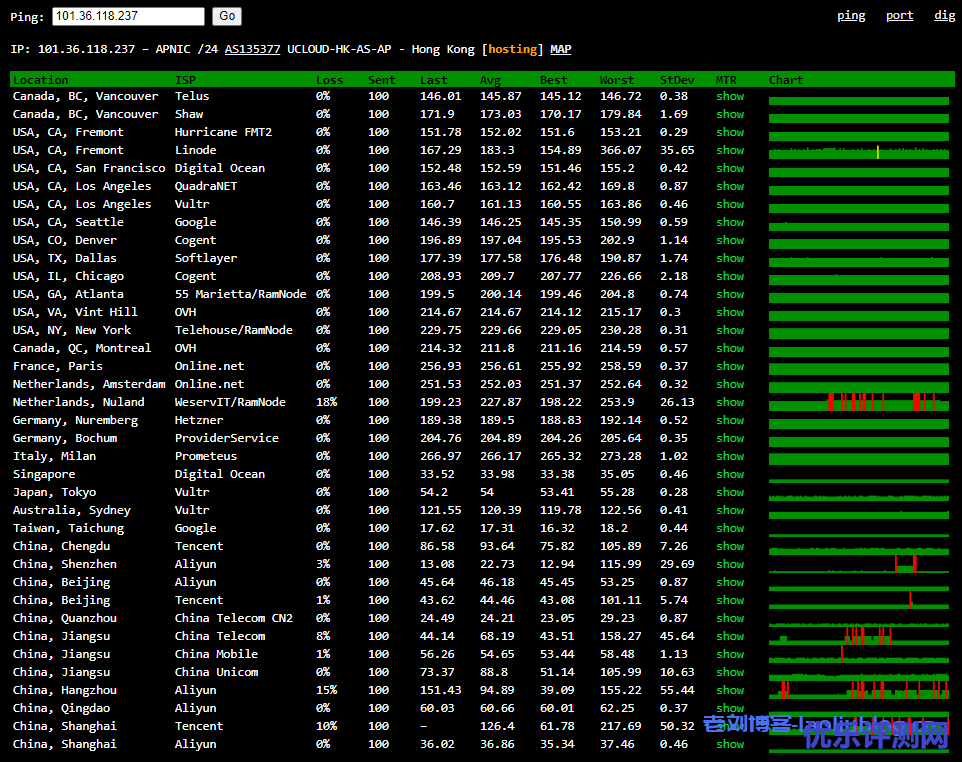The height and width of the screenshot is (762, 962).
Task: Show MTR for Singapore Digital Ocean row
Action: (730, 474)
